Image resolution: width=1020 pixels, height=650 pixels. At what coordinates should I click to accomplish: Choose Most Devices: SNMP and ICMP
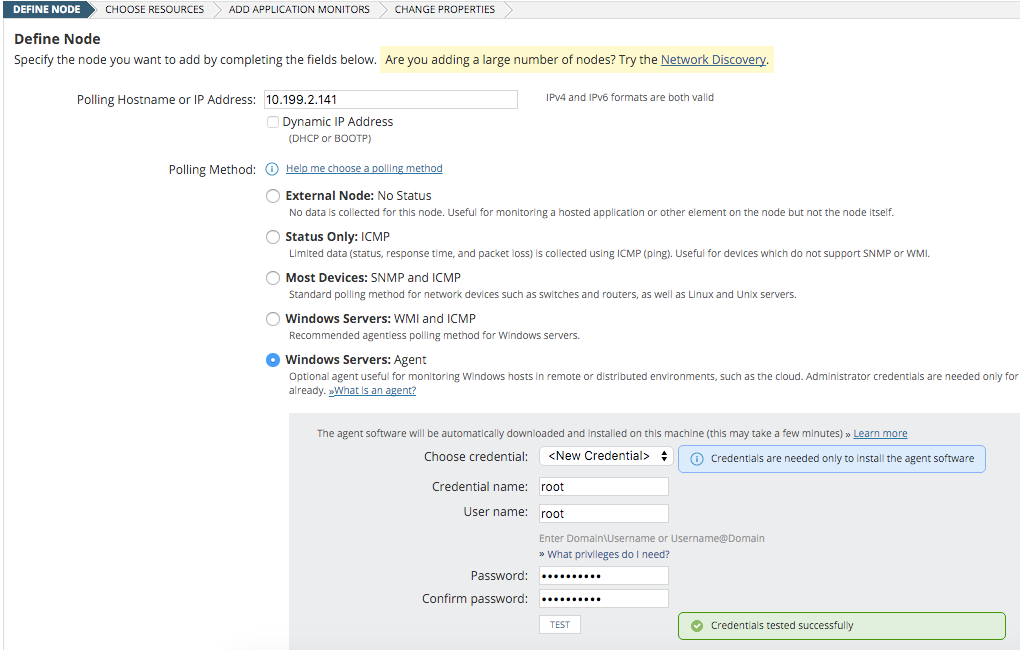coord(273,278)
